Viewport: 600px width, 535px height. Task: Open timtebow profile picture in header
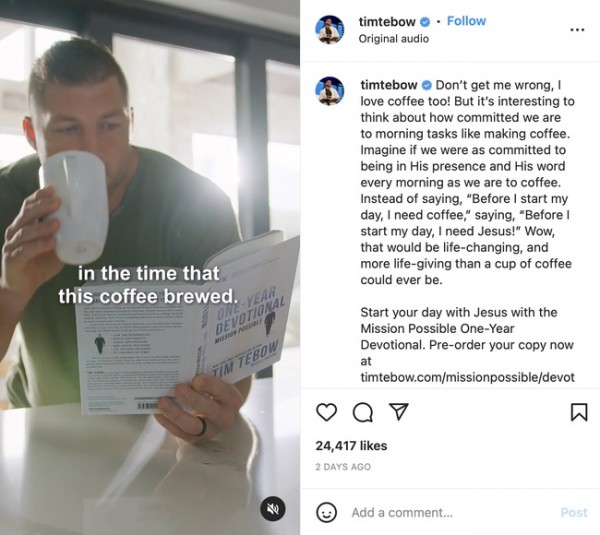point(329,29)
